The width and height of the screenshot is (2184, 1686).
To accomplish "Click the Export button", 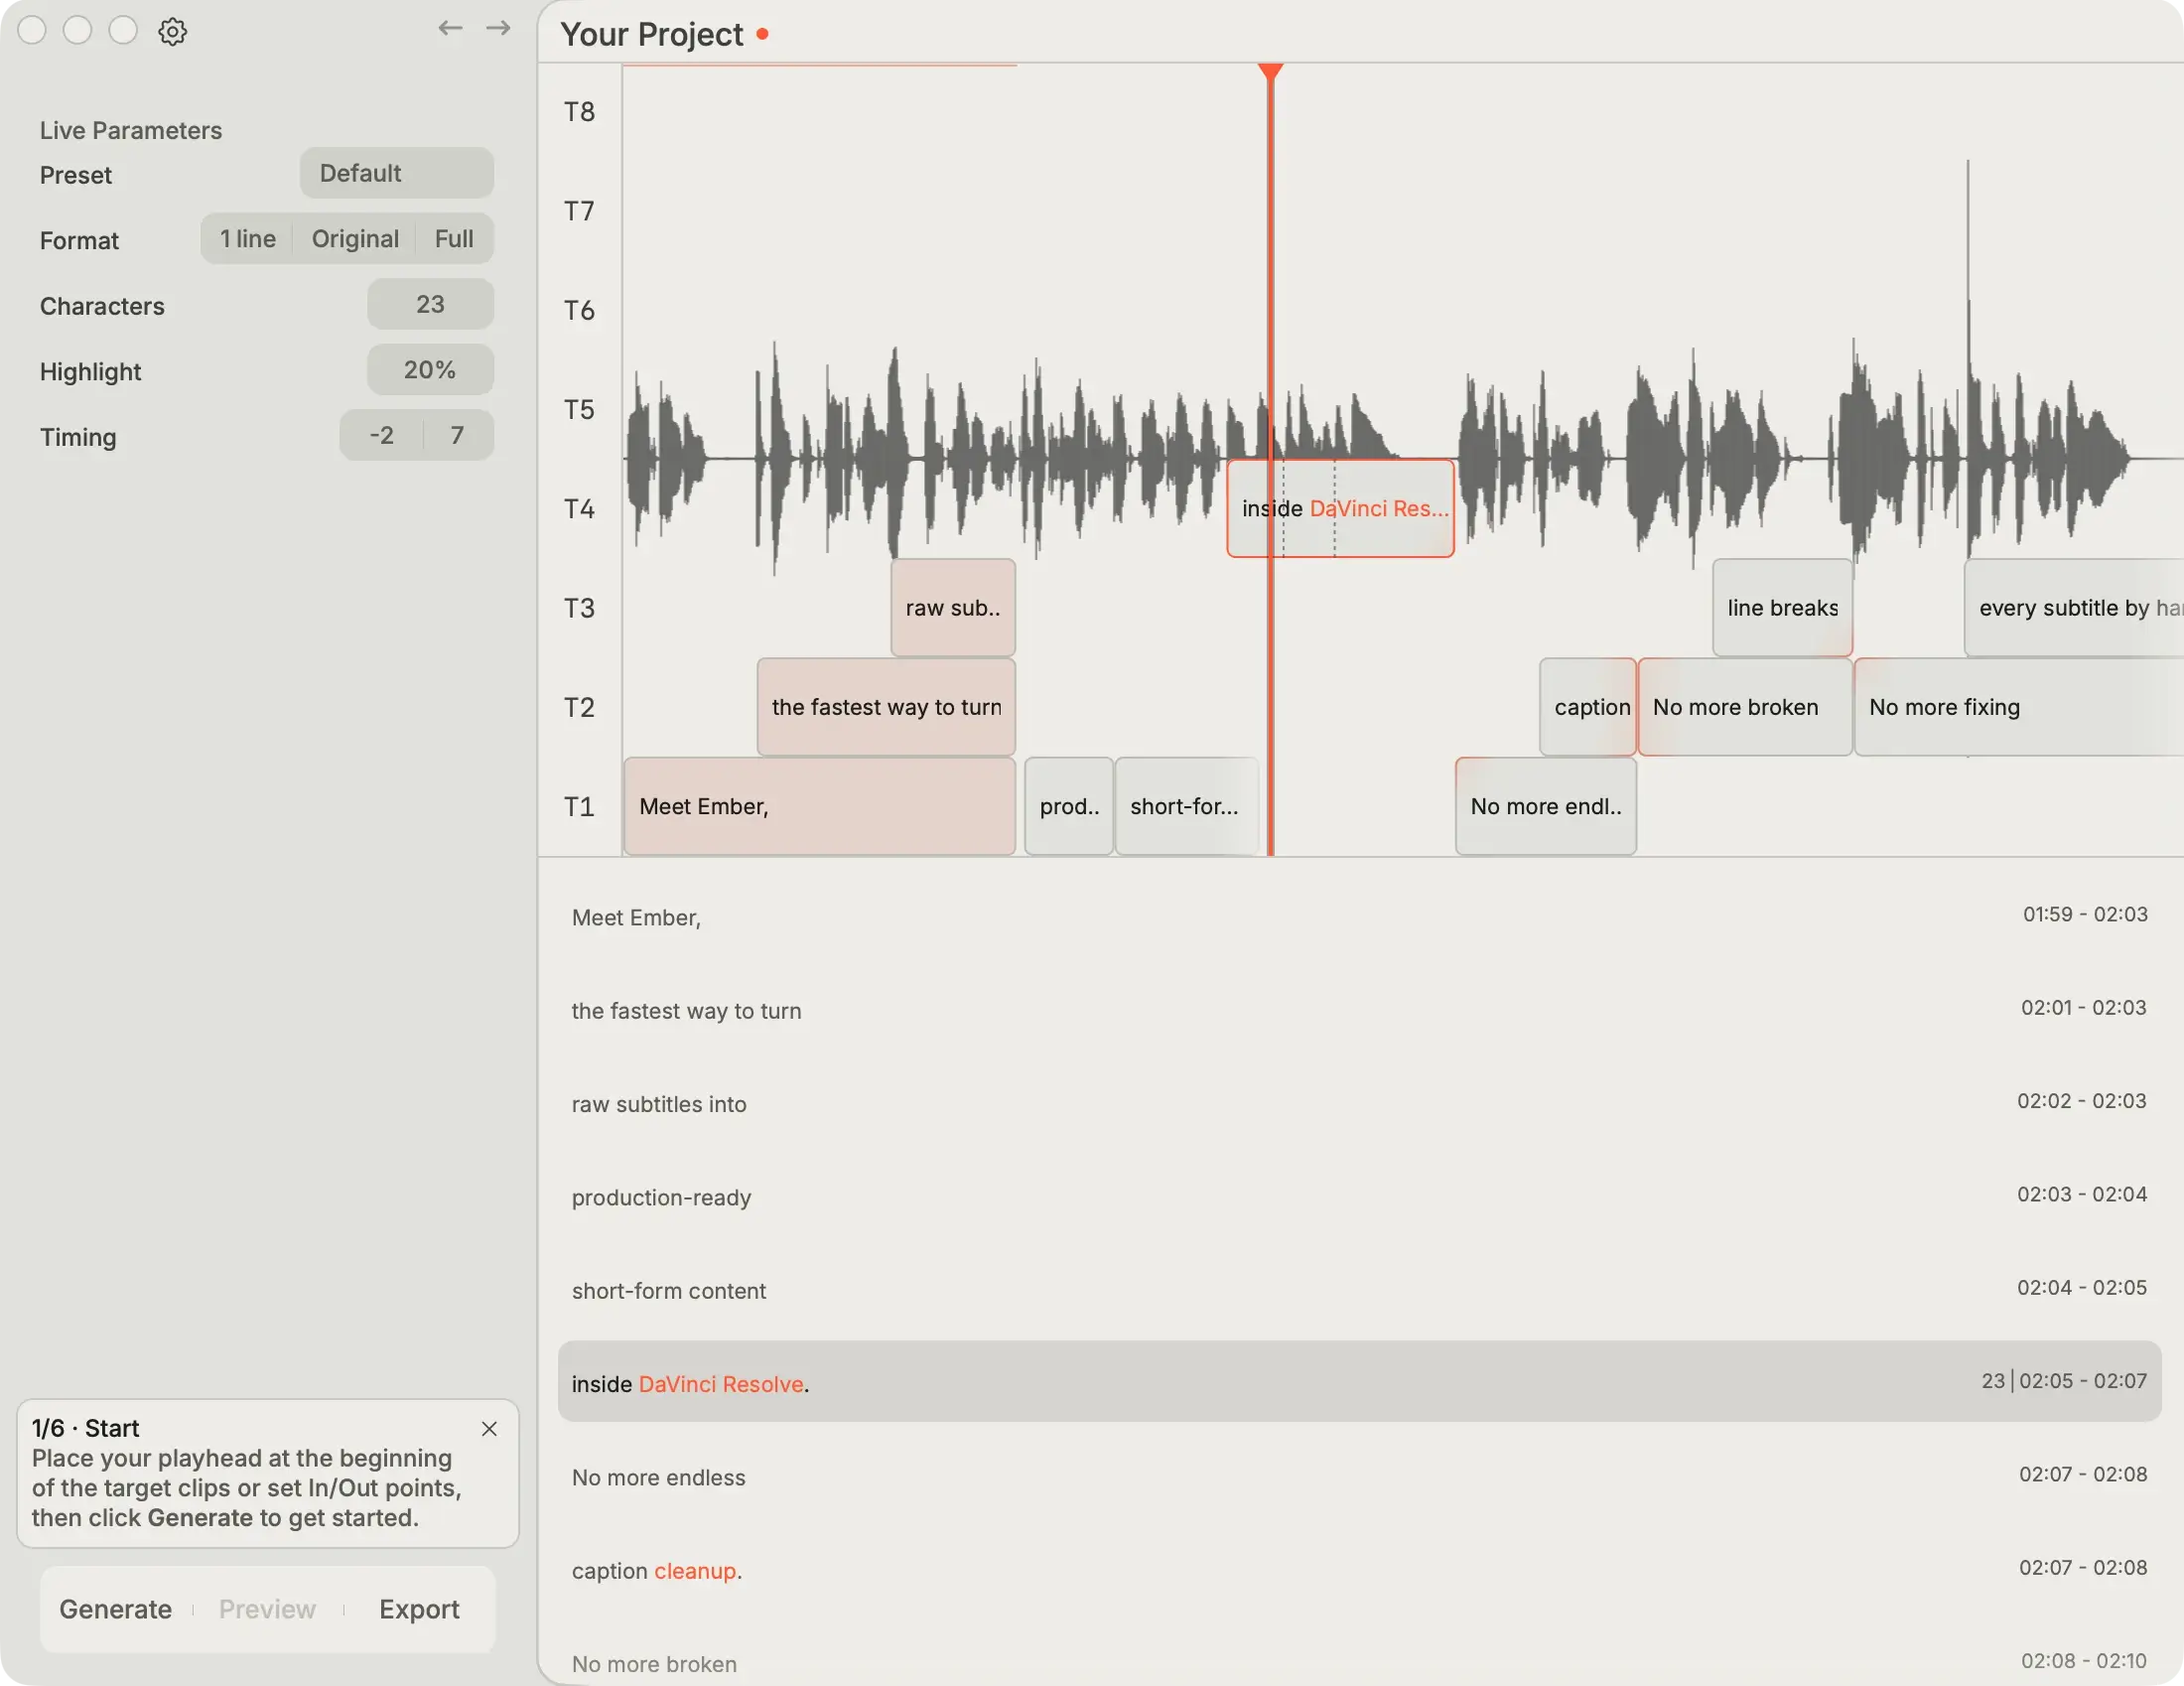I will point(419,1609).
